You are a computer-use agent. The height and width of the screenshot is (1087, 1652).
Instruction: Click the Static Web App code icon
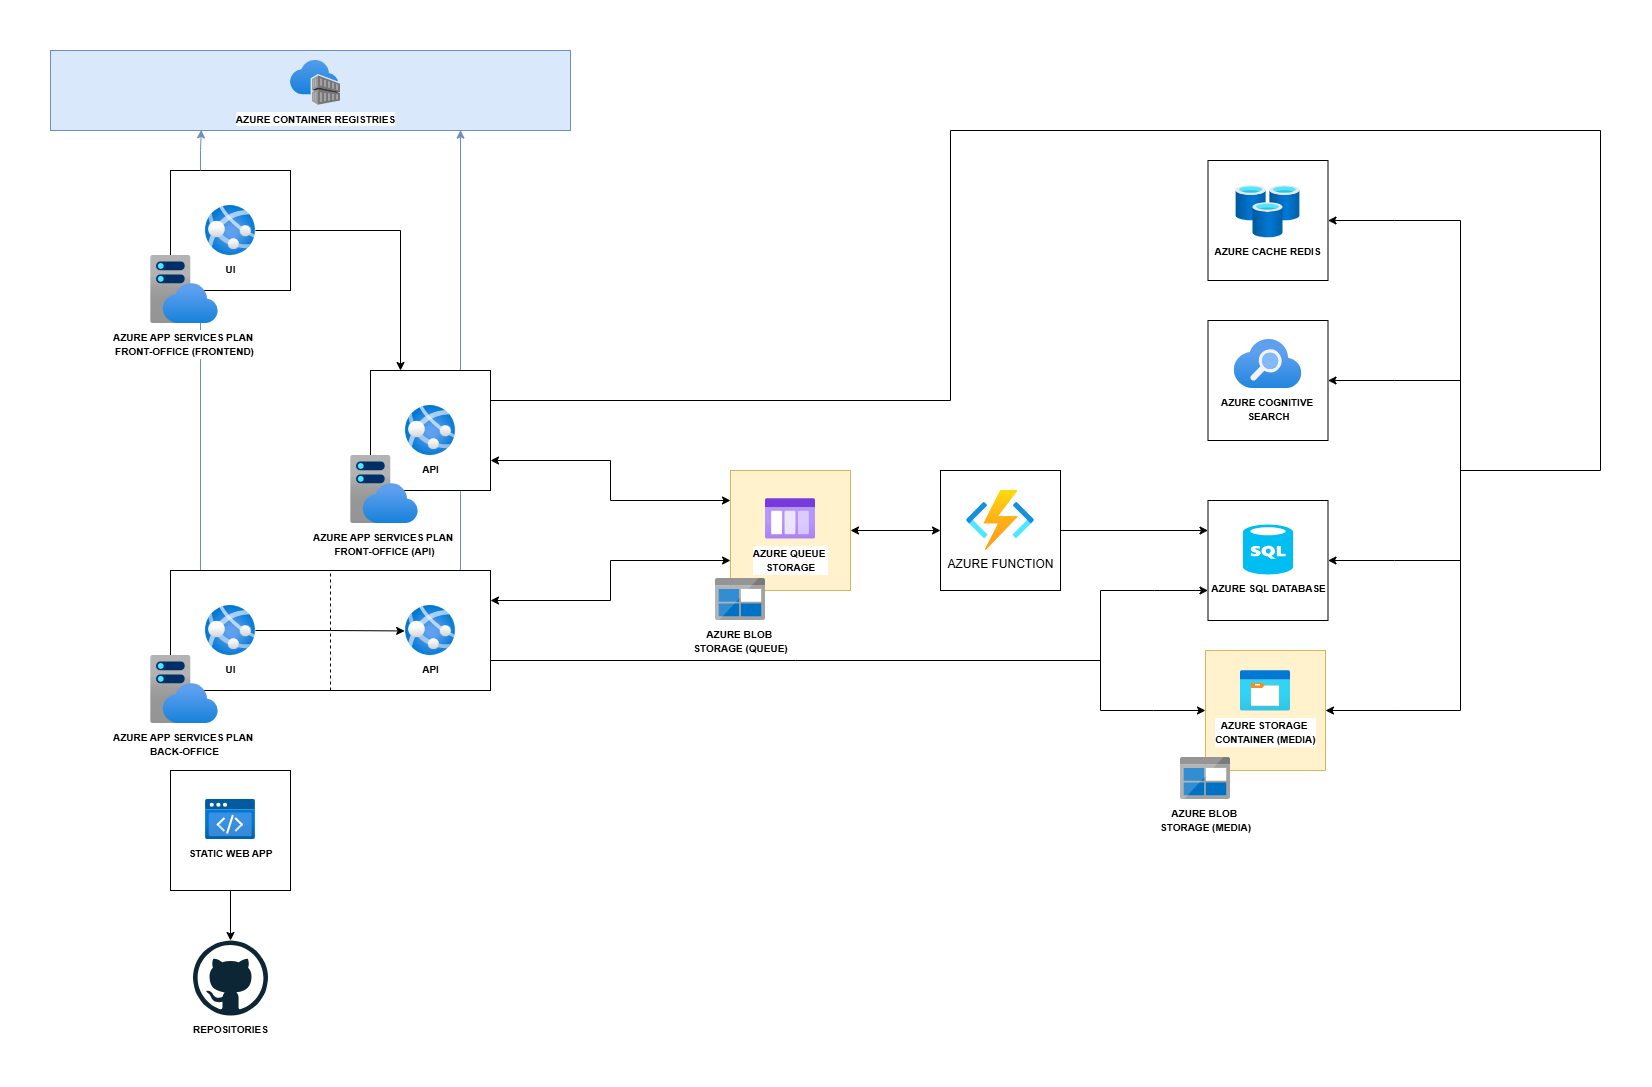tap(230, 819)
